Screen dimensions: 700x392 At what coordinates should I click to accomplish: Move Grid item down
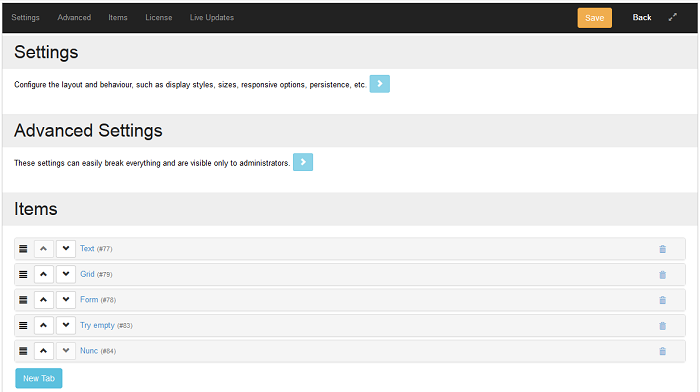pos(66,274)
